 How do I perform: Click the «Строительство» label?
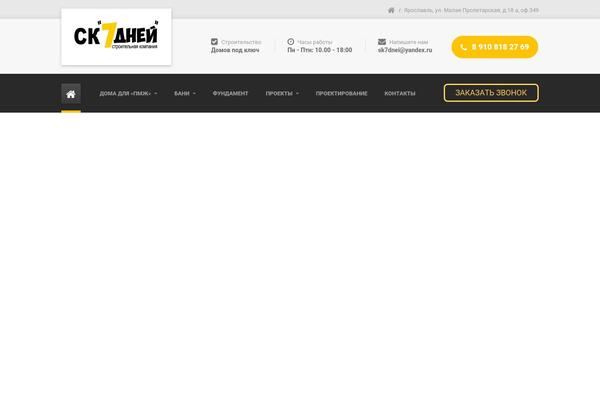[241, 42]
